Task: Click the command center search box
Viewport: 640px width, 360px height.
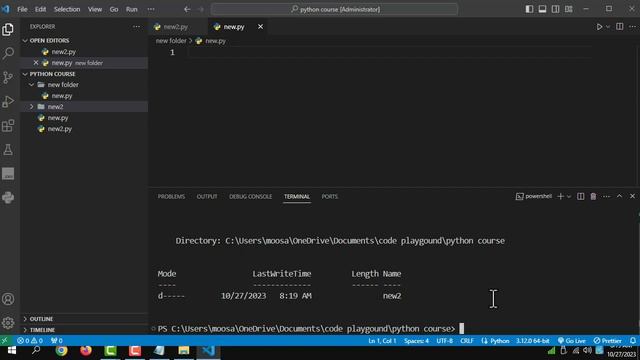Action: coord(334,9)
